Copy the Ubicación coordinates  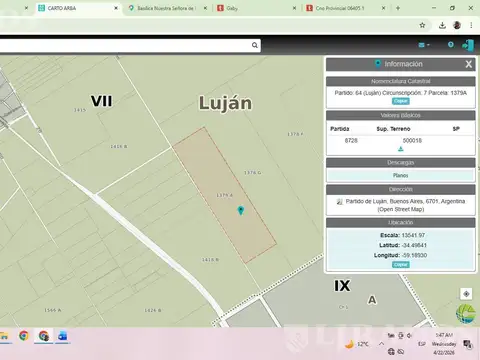(400, 264)
